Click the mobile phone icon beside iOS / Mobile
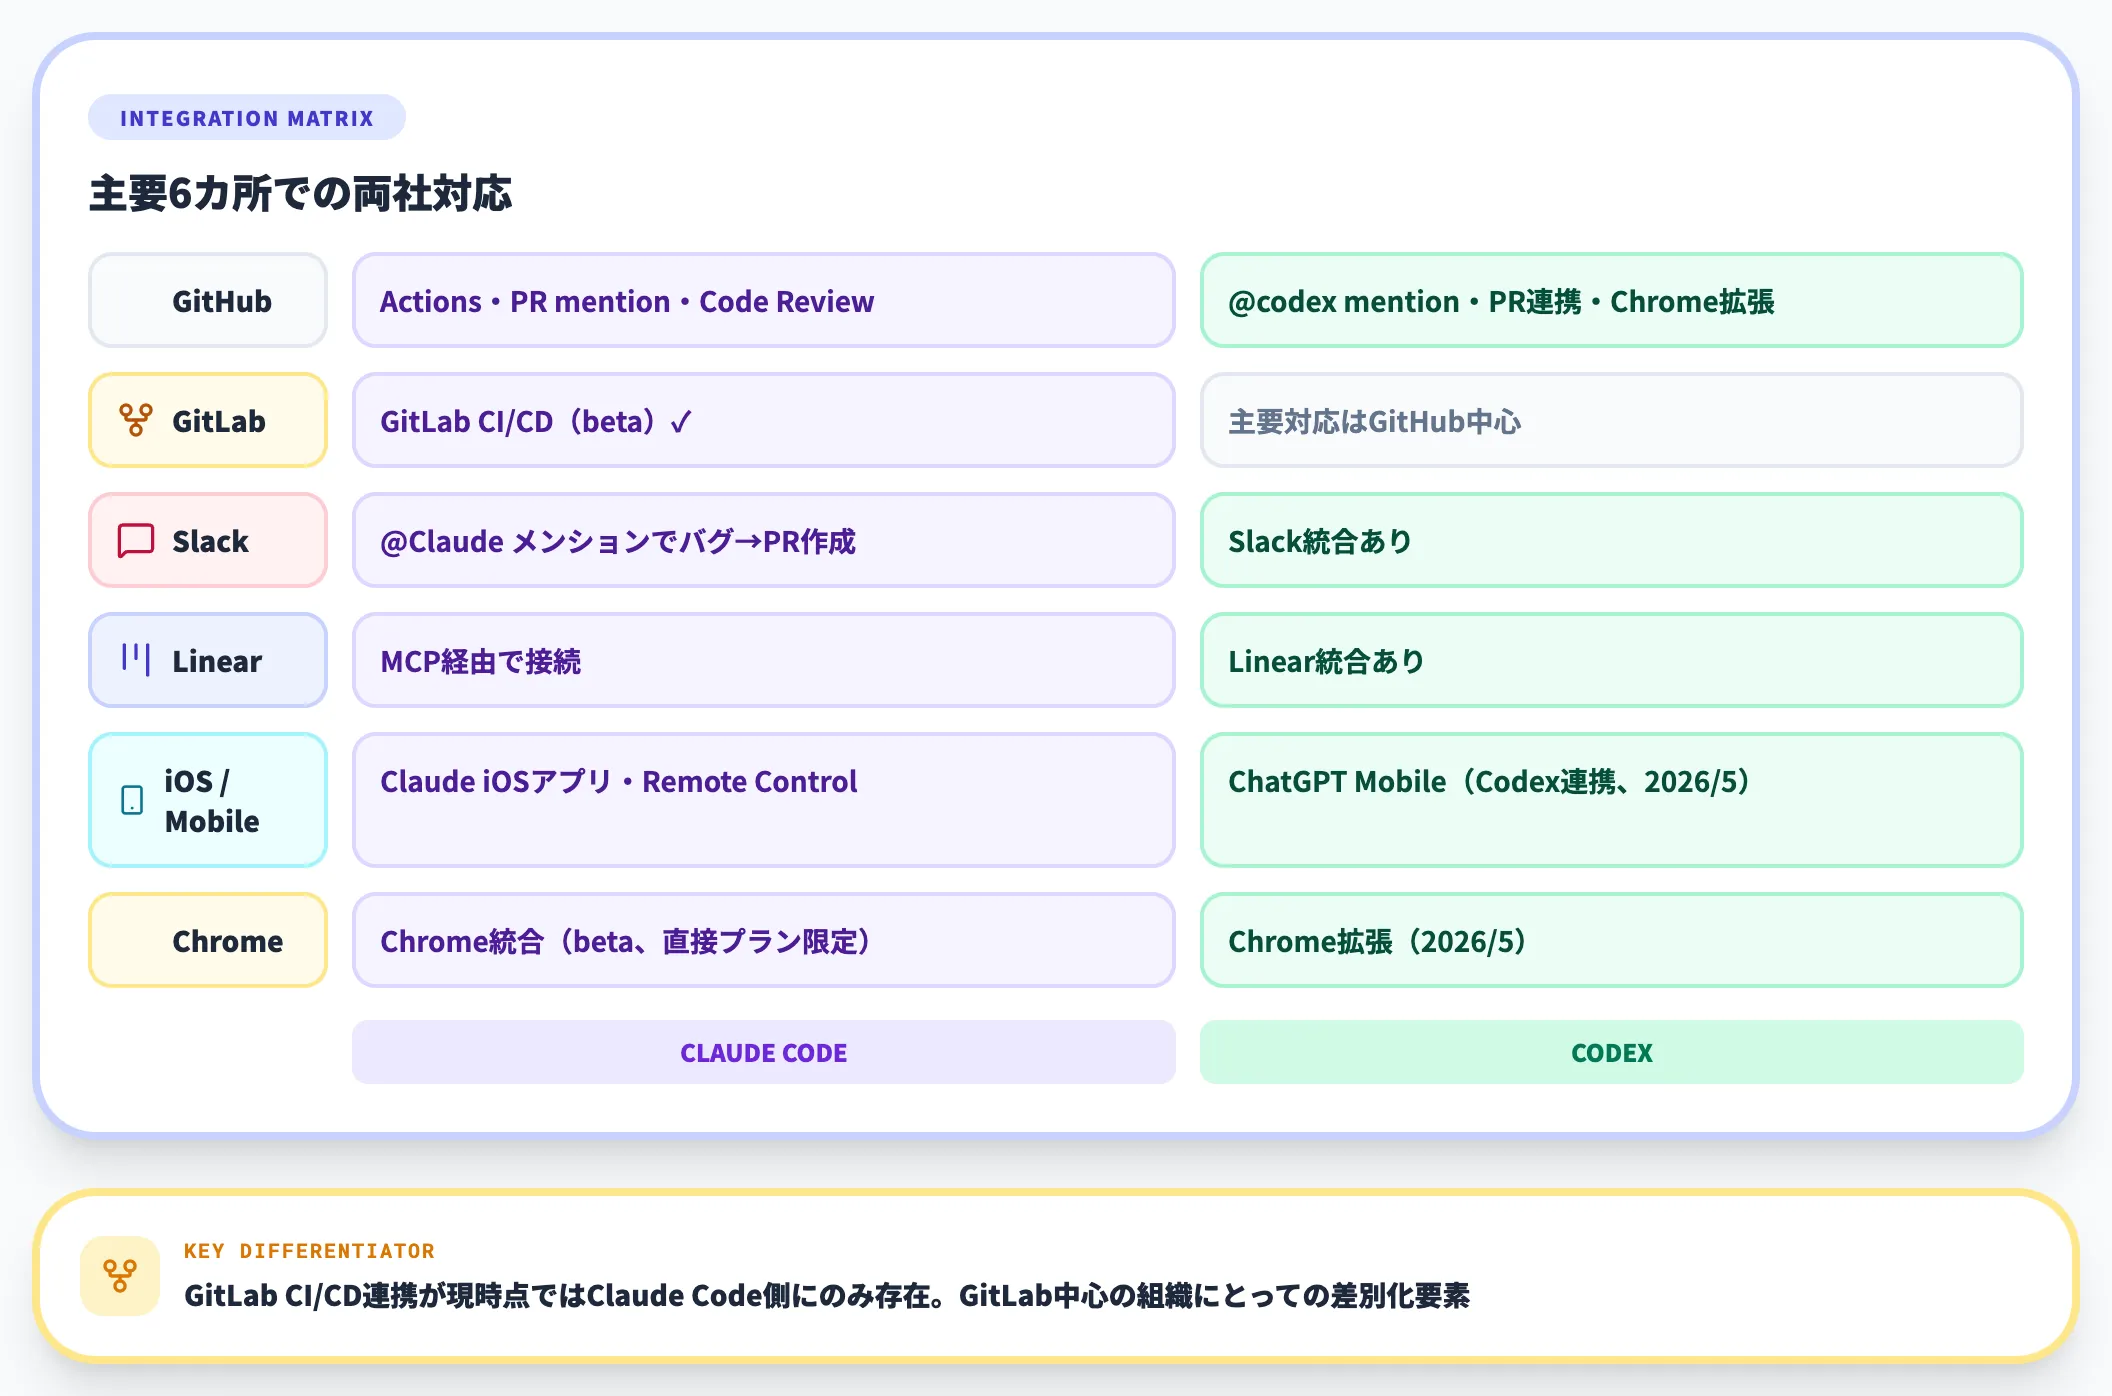The image size is (2112, 1396). click(132, 800)
